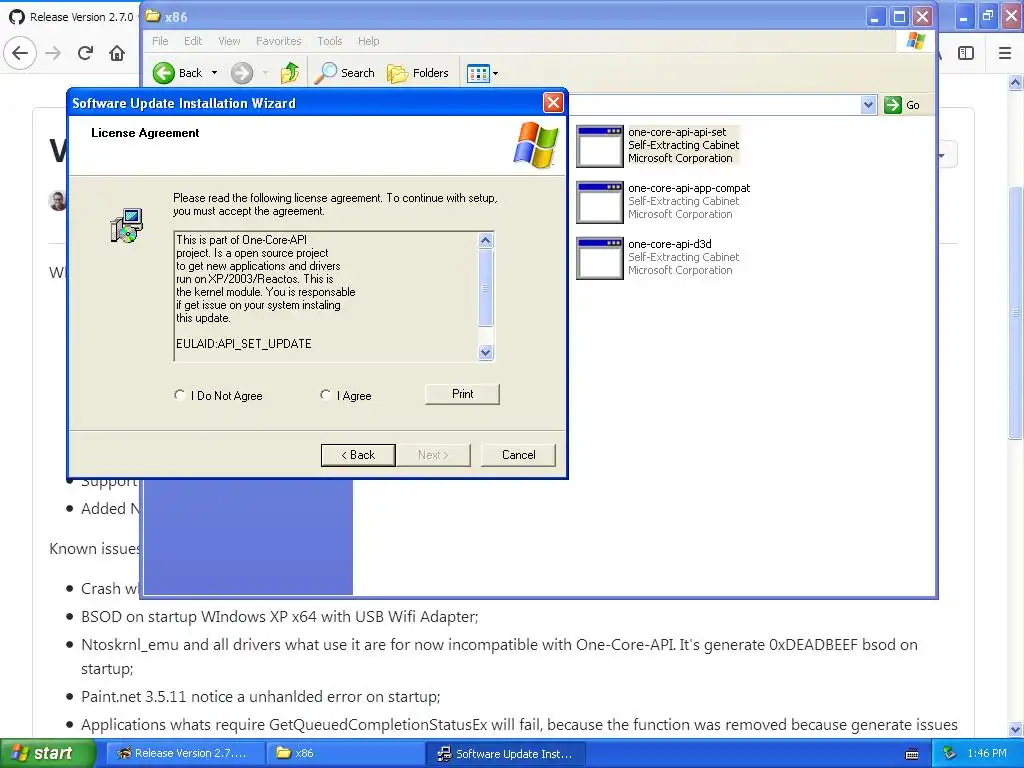The height and width of the screenshot is (768, 1024).
Task: Switch to Software Update Inst taskbar item
Action: click(505, 754)
